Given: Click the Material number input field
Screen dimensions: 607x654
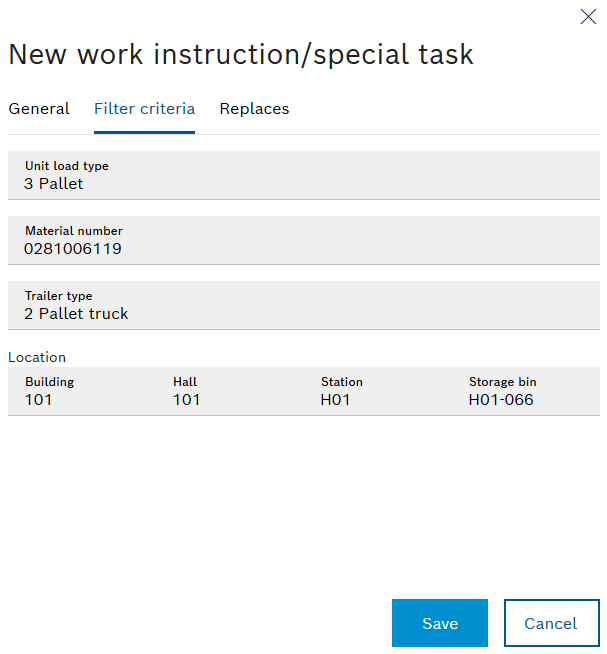Looking at the screenshot, I should click(304, 240).
